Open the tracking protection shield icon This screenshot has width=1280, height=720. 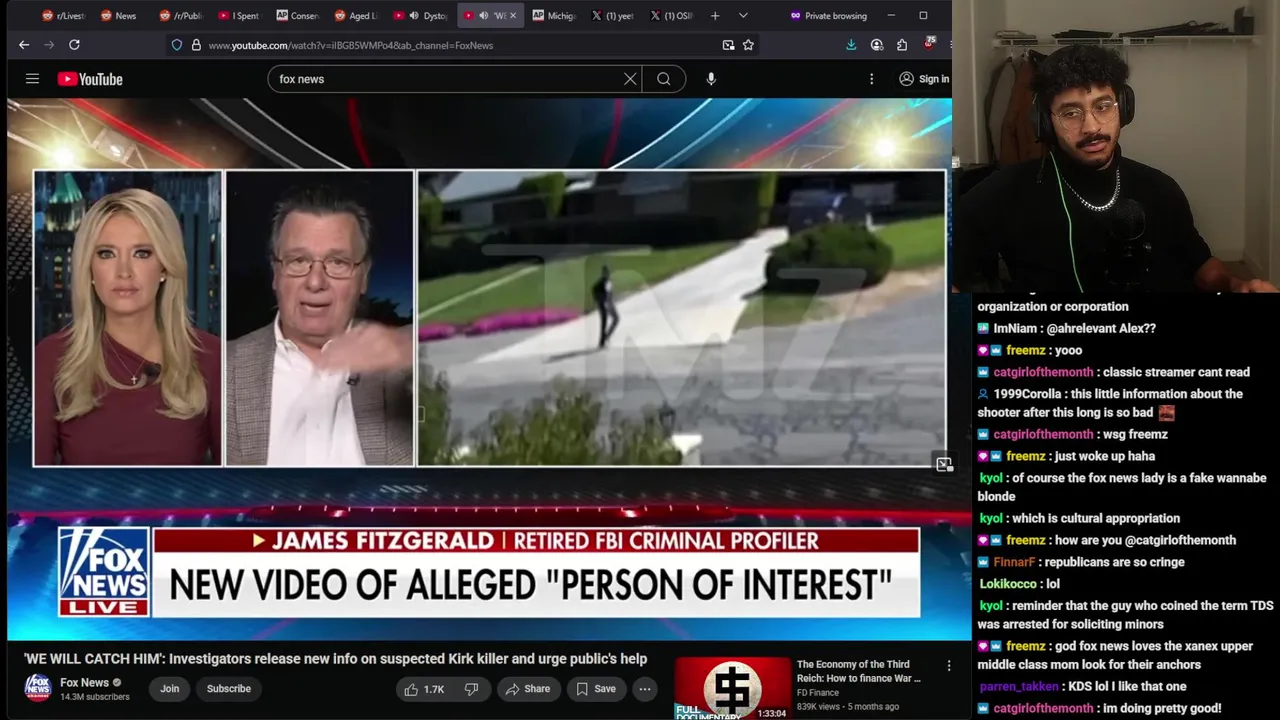[177, 45]
